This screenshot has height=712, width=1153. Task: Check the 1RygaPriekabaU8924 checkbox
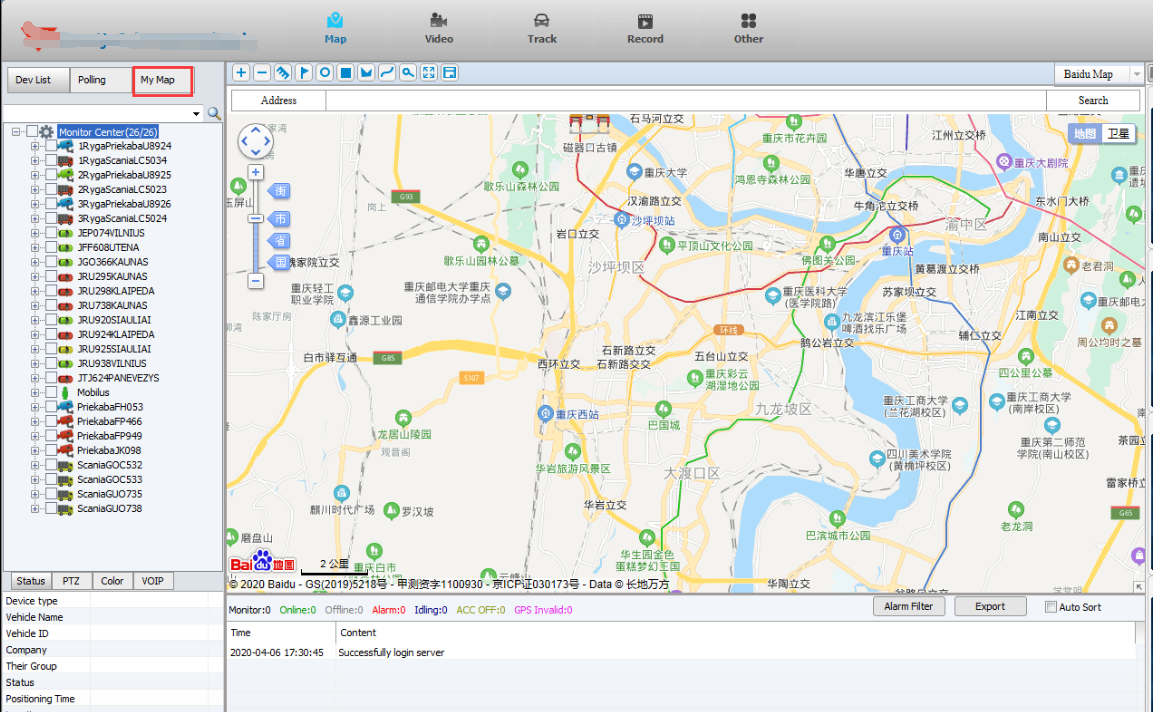pyautogui.click(x=51, y=146)
